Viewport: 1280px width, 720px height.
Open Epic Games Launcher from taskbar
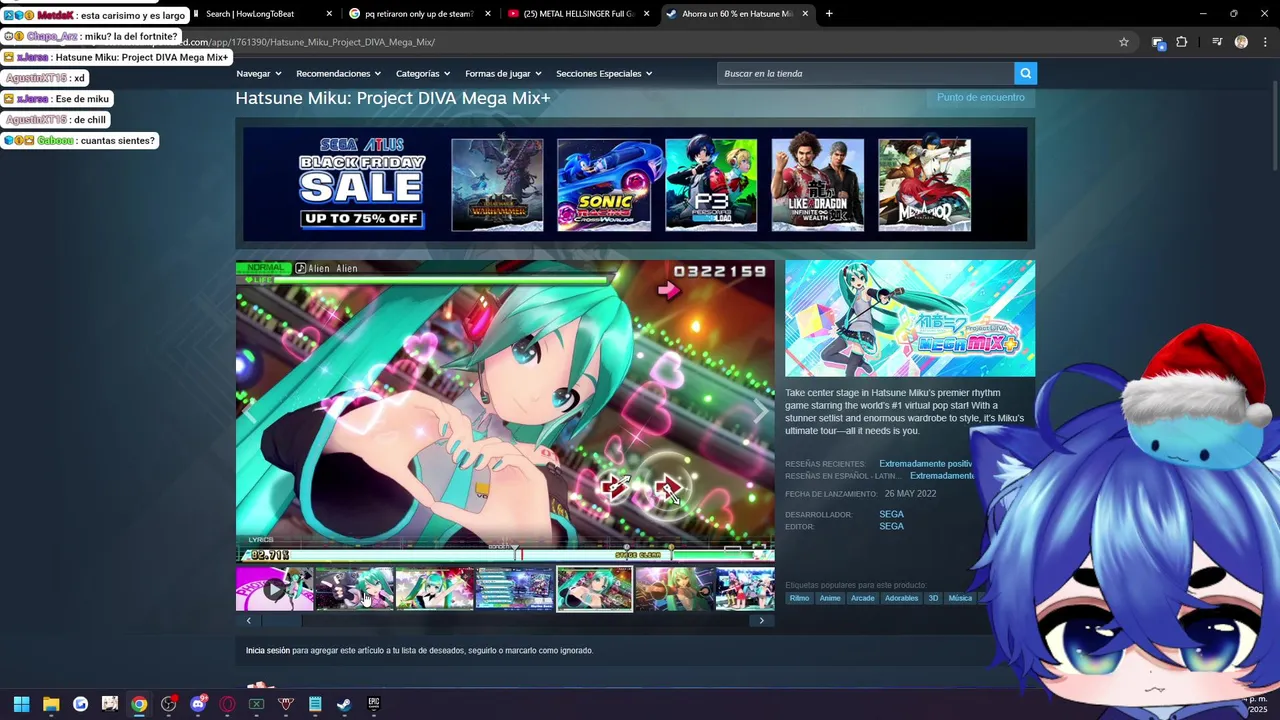[x=373, y=704]
